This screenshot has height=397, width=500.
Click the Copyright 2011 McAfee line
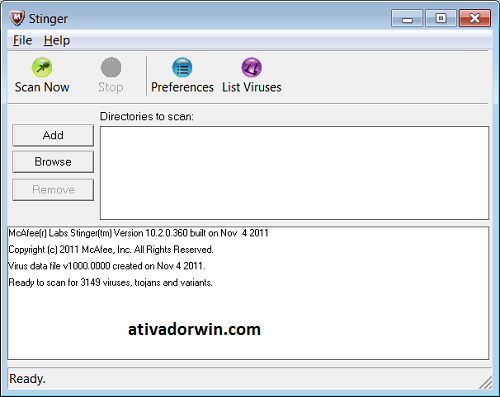coord(111,250)
